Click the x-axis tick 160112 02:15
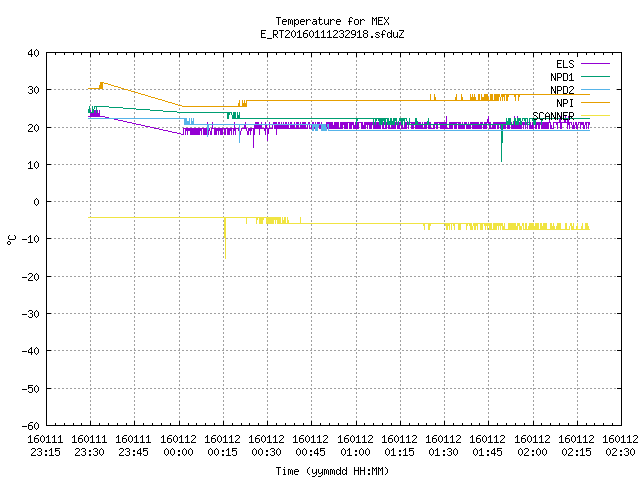Image resolution: width=640 pixels, height=480 pixels. [x=577, y=446]
